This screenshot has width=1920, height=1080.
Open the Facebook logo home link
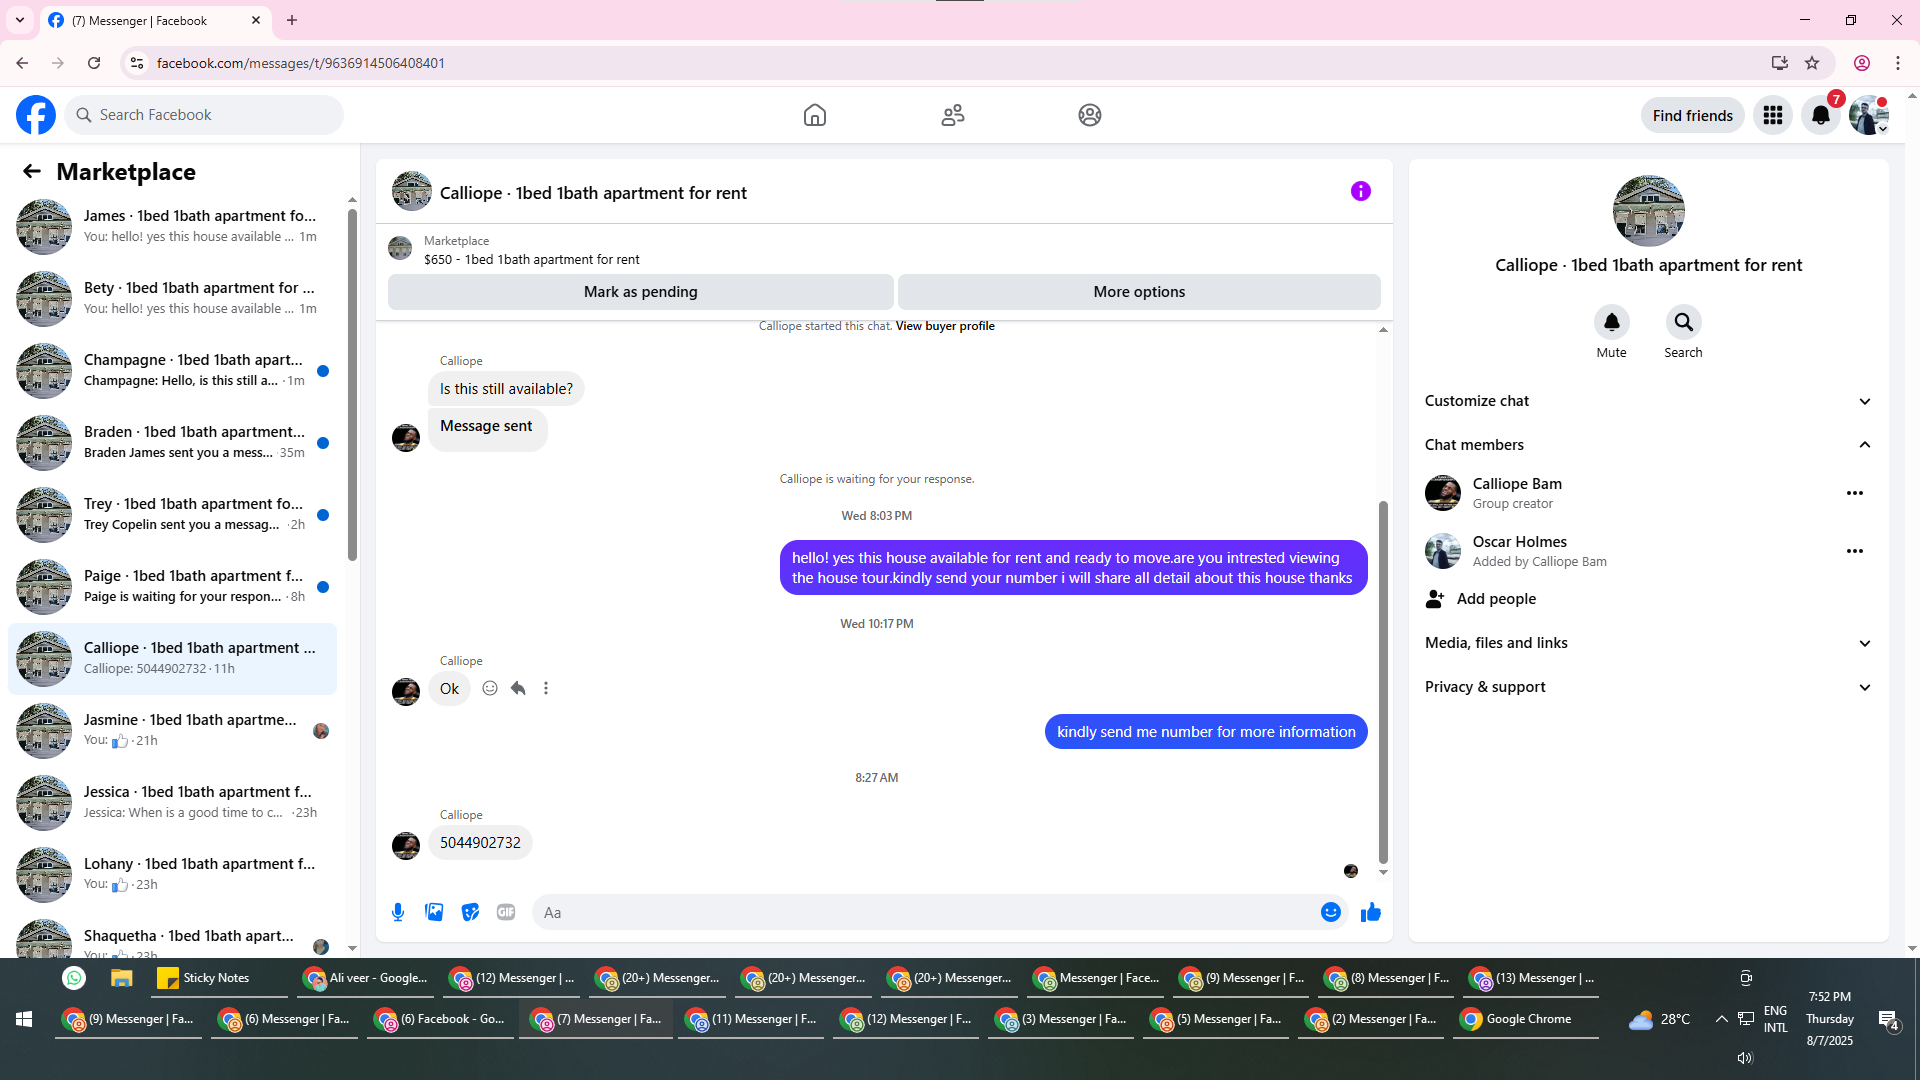click(36, 115)
